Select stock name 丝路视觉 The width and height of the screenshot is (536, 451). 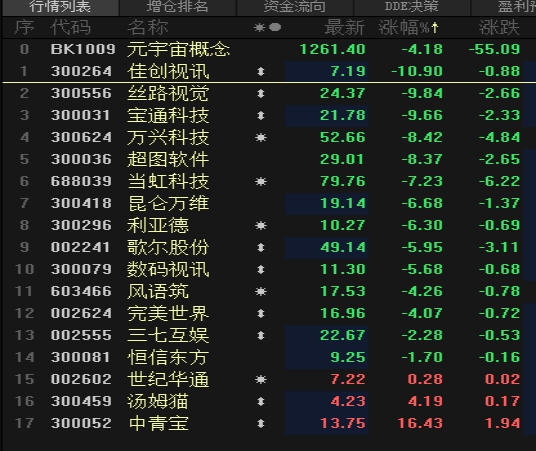168,93
